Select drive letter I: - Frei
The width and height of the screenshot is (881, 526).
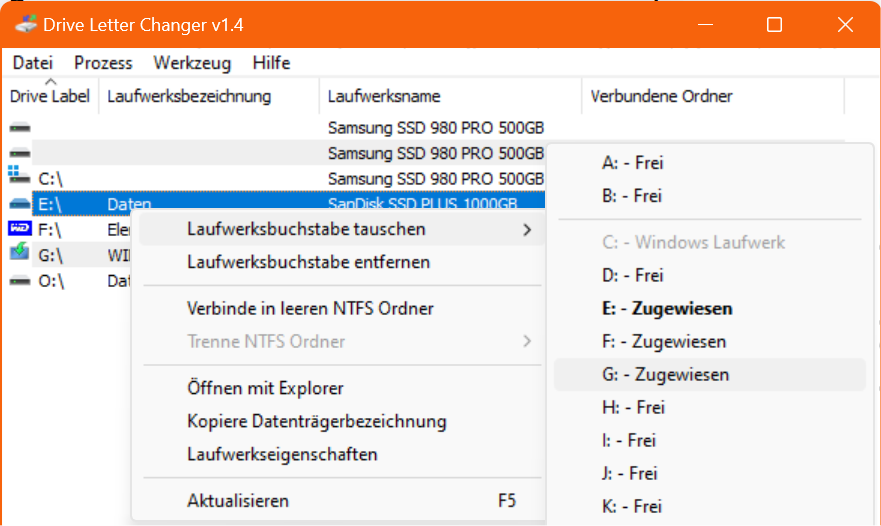(x=629, y=441)
